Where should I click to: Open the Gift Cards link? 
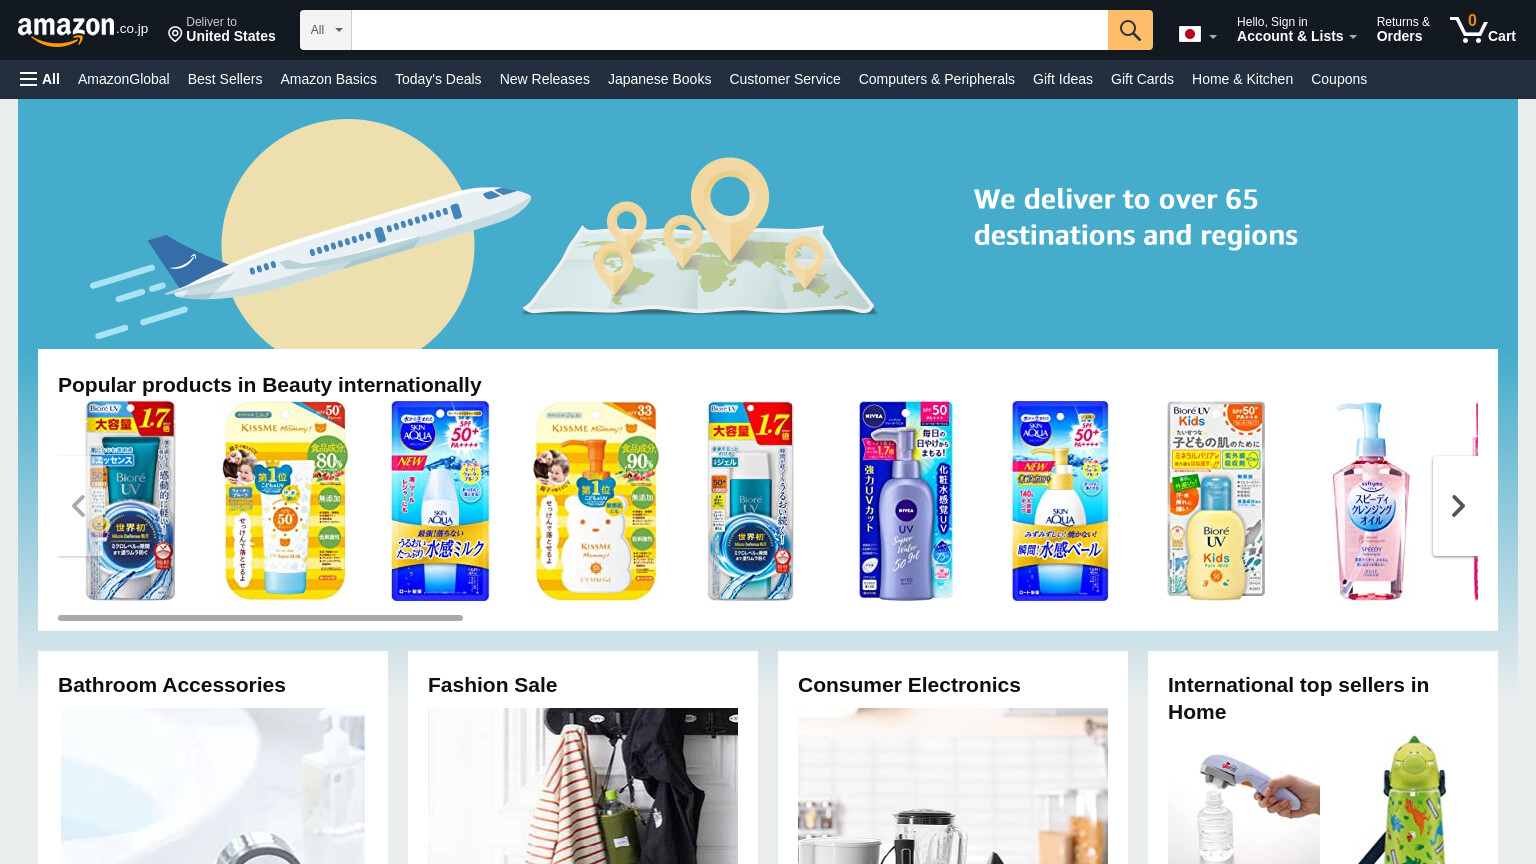(1142, 79)
